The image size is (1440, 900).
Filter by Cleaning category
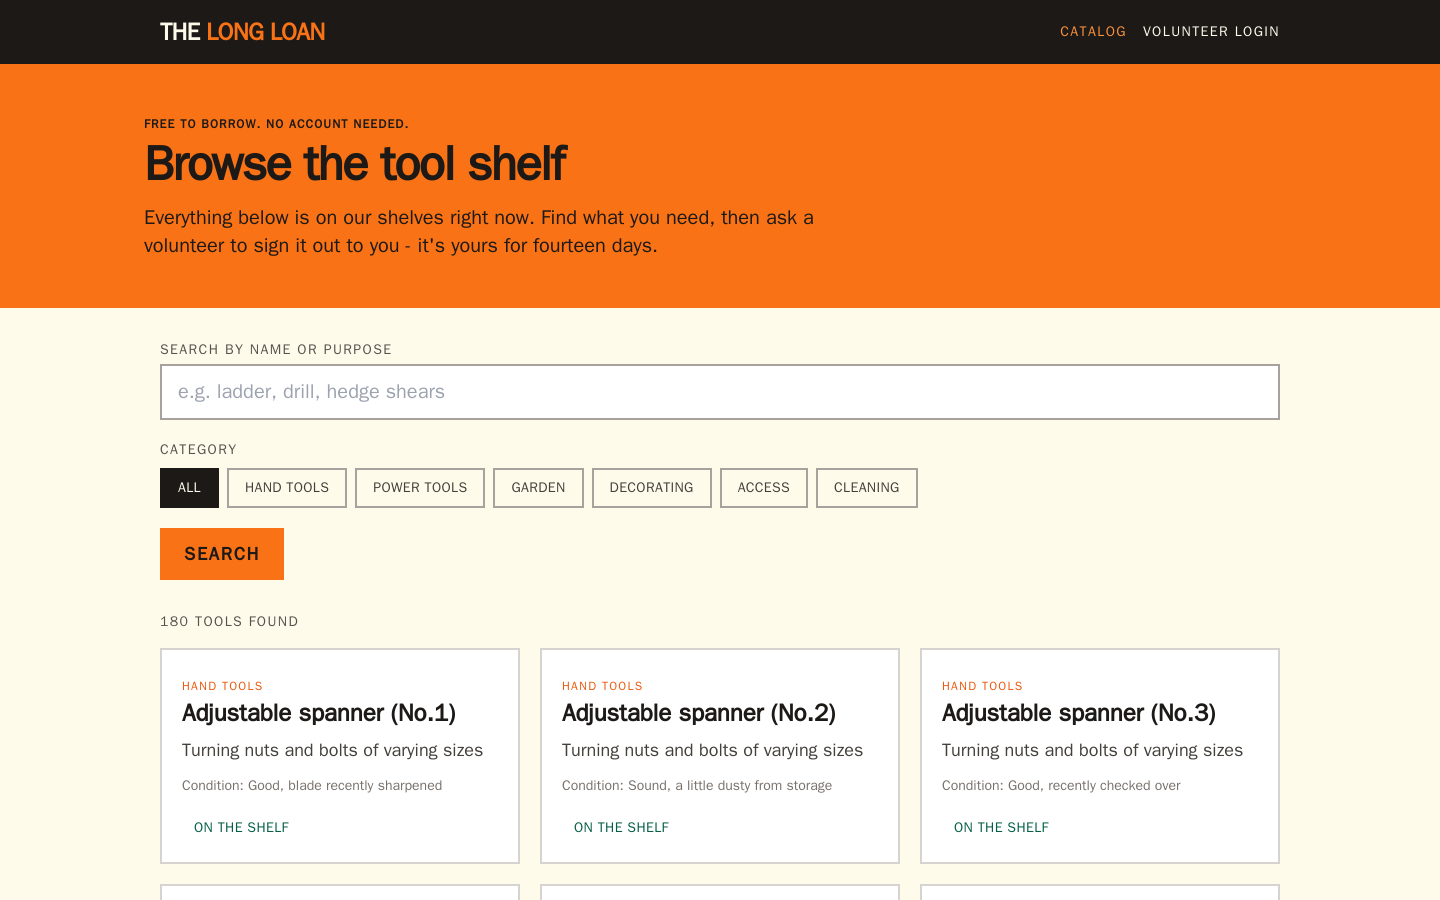867,488
